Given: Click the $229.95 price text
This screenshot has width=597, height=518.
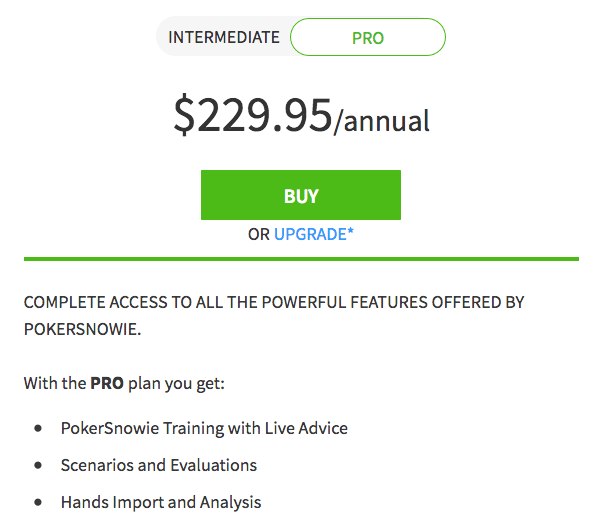Looking at the screenshot, I should [x=253, y=114].
